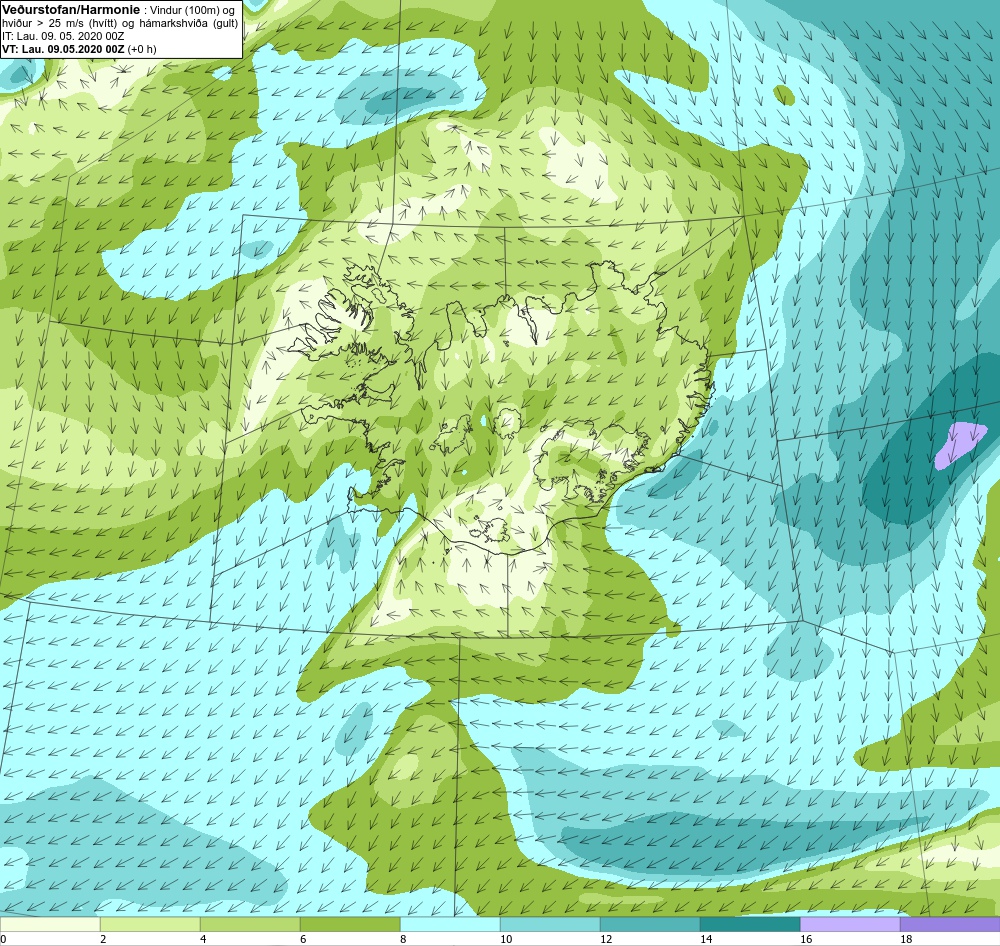Viewport: 1000px width, 946px height.
Task: Click the small green oval in the top right sea
Action: click(x=785, y=96)
